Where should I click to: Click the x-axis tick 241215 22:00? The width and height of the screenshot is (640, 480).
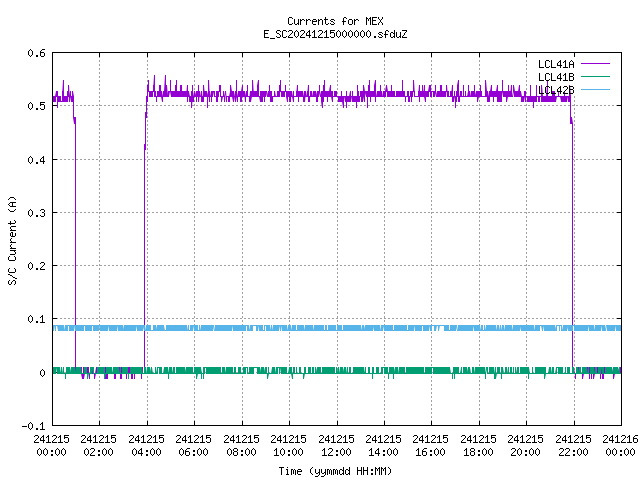[573, 445]
